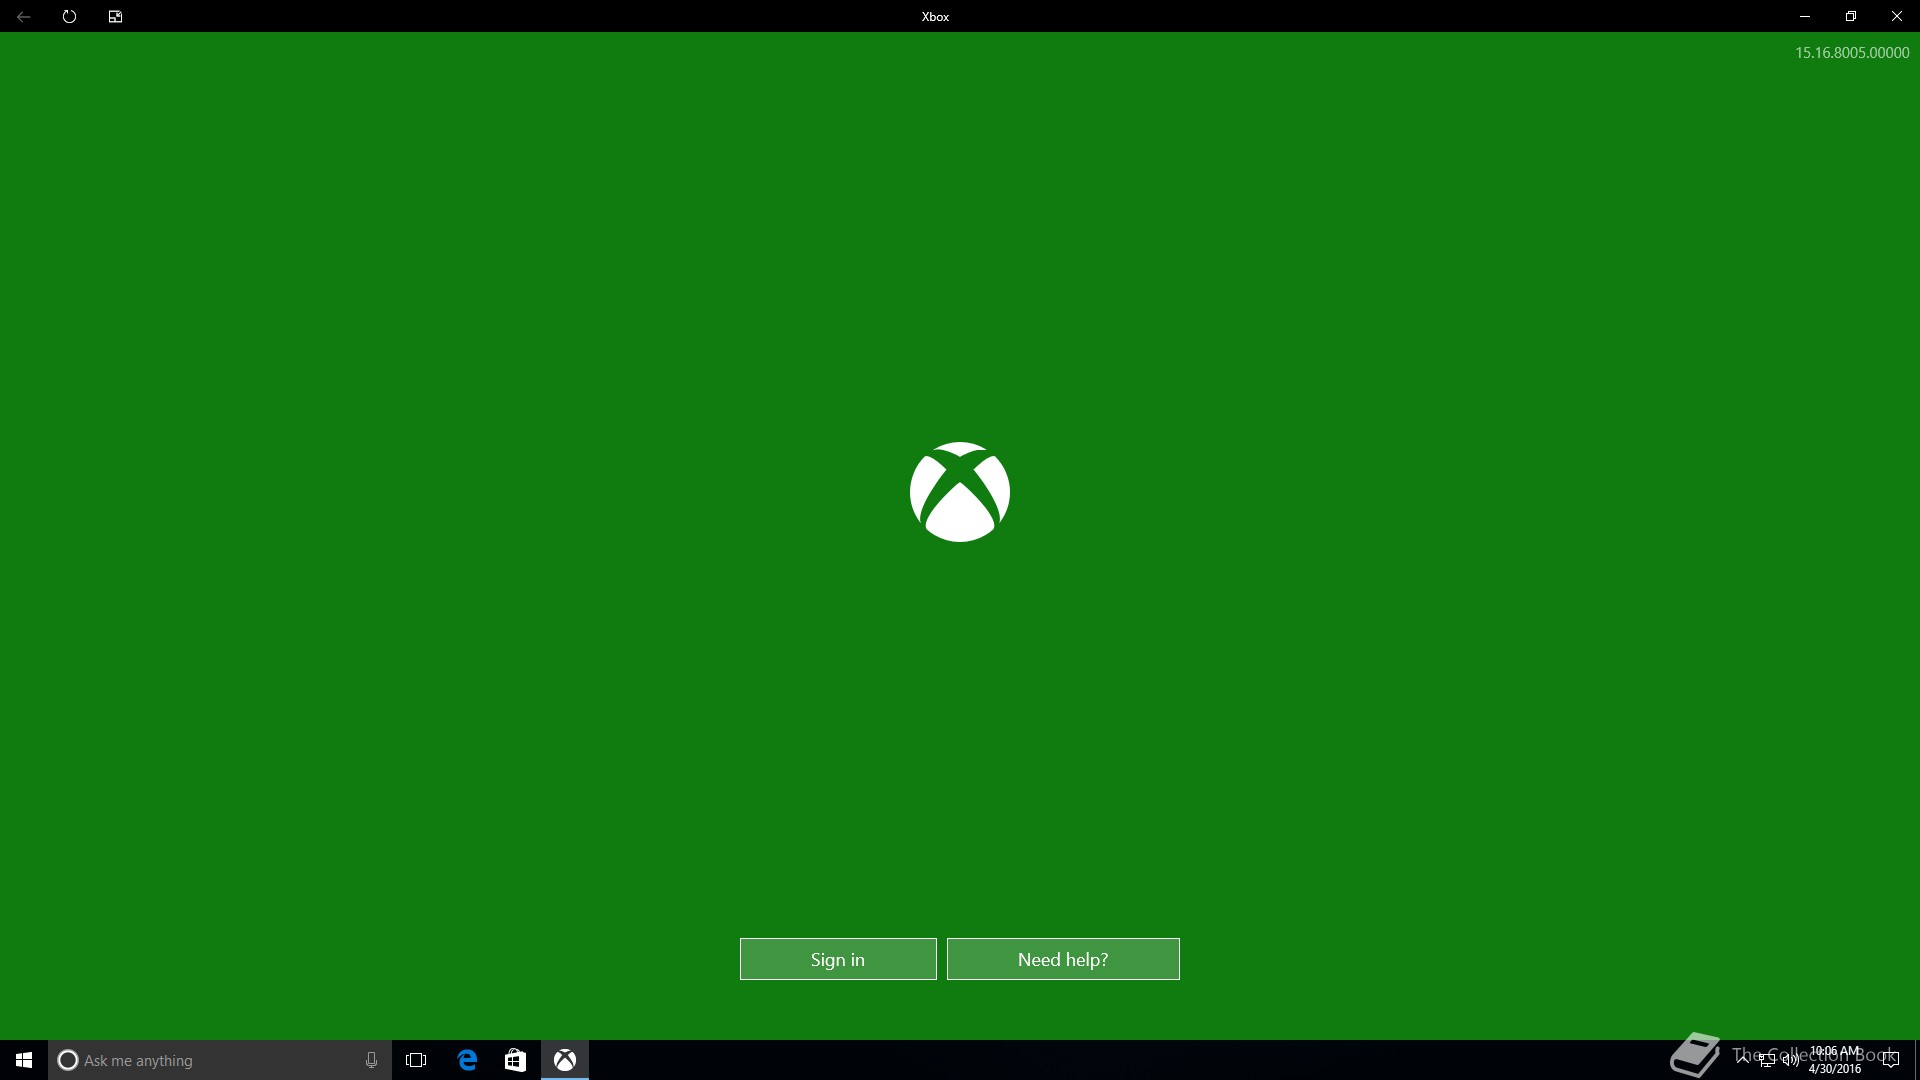Click the refresh icon in the title bar
This screenshot has width=1920, height=1080.
[69, 16]
